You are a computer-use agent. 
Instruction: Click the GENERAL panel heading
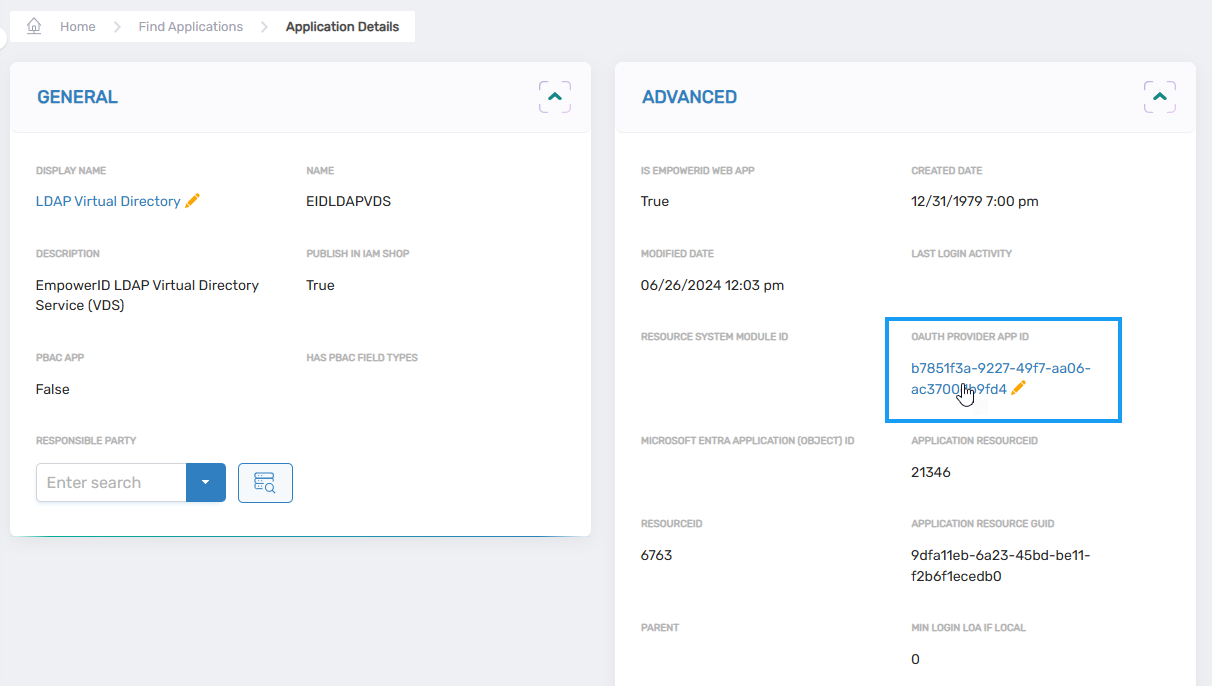point(77,97)
